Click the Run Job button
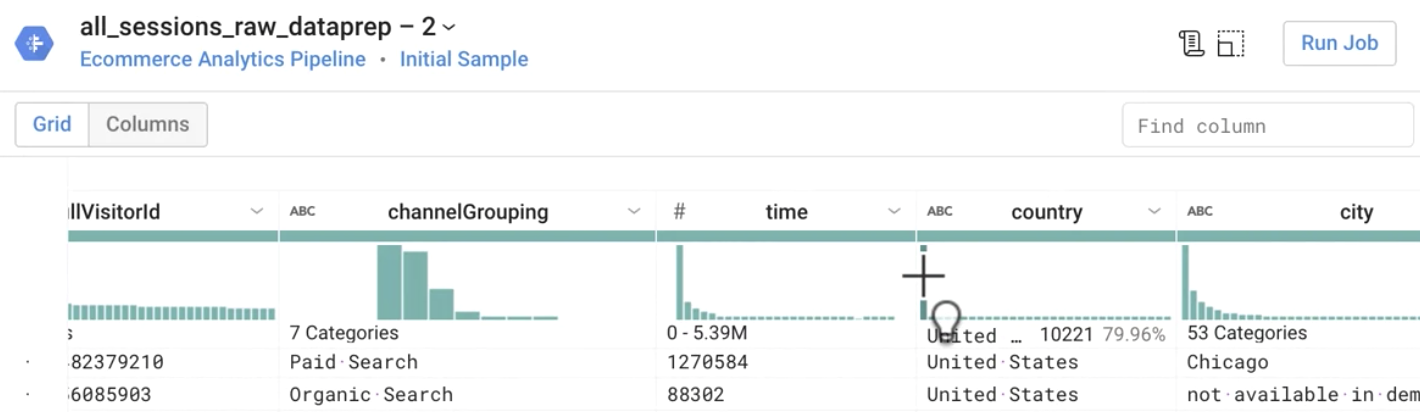 [x=1339, y=43]
